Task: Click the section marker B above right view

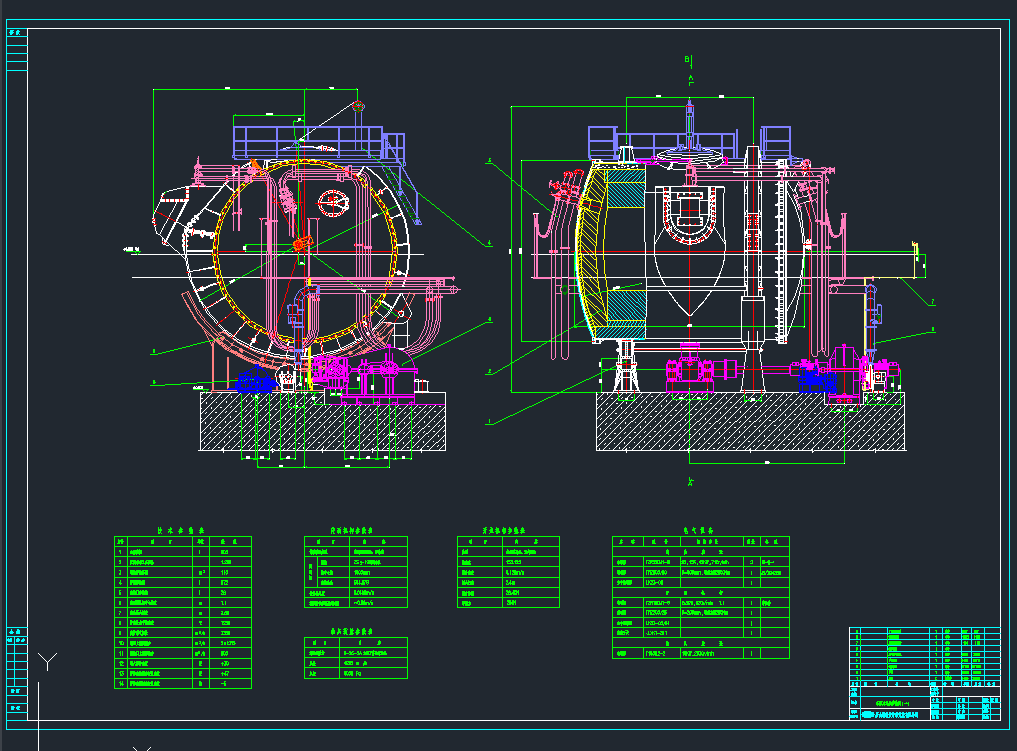Action: pyautogui.click(x=688, y=61)
